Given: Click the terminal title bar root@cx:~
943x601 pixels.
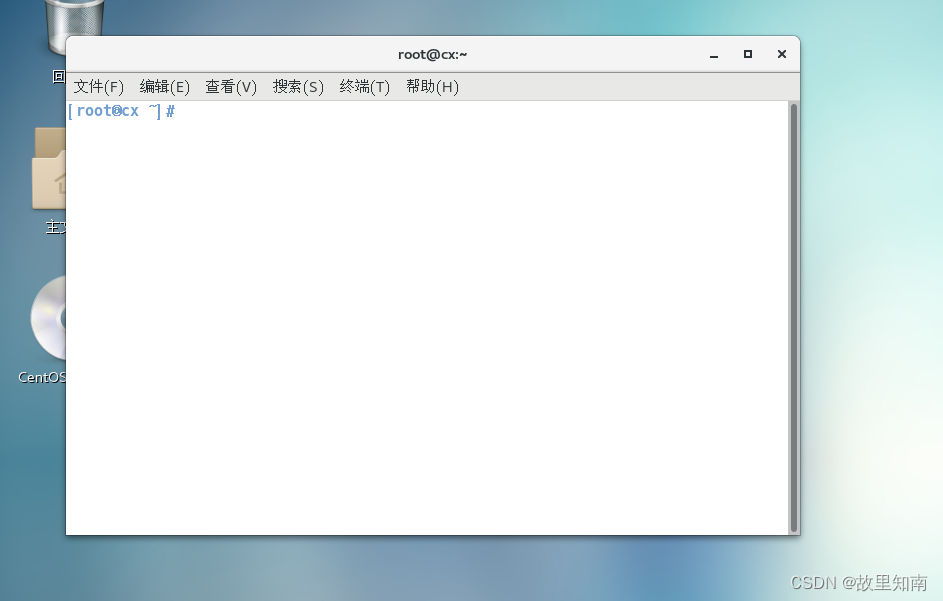Looking at the screenshot, I should pyautogui.click(x=432, y=55).
